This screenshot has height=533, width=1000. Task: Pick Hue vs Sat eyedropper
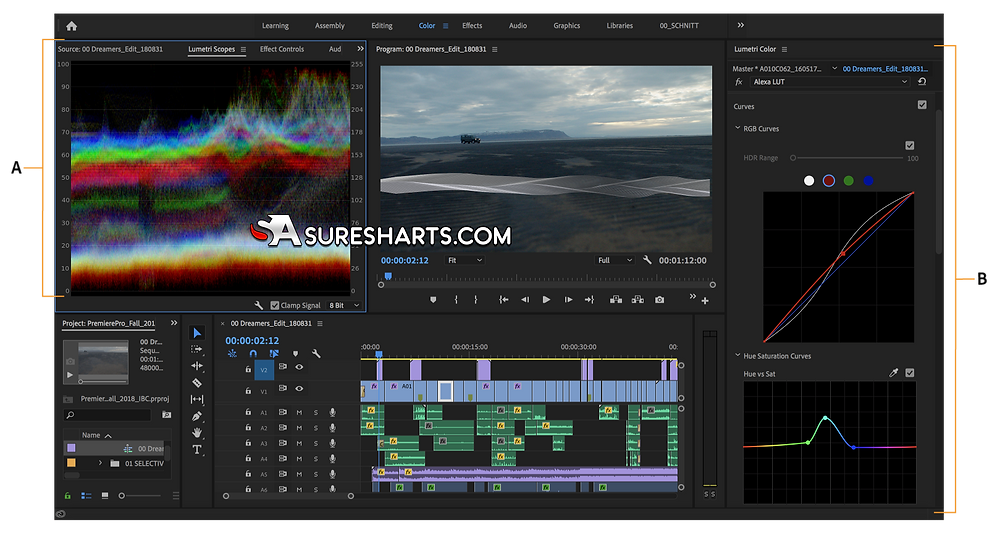893,373
